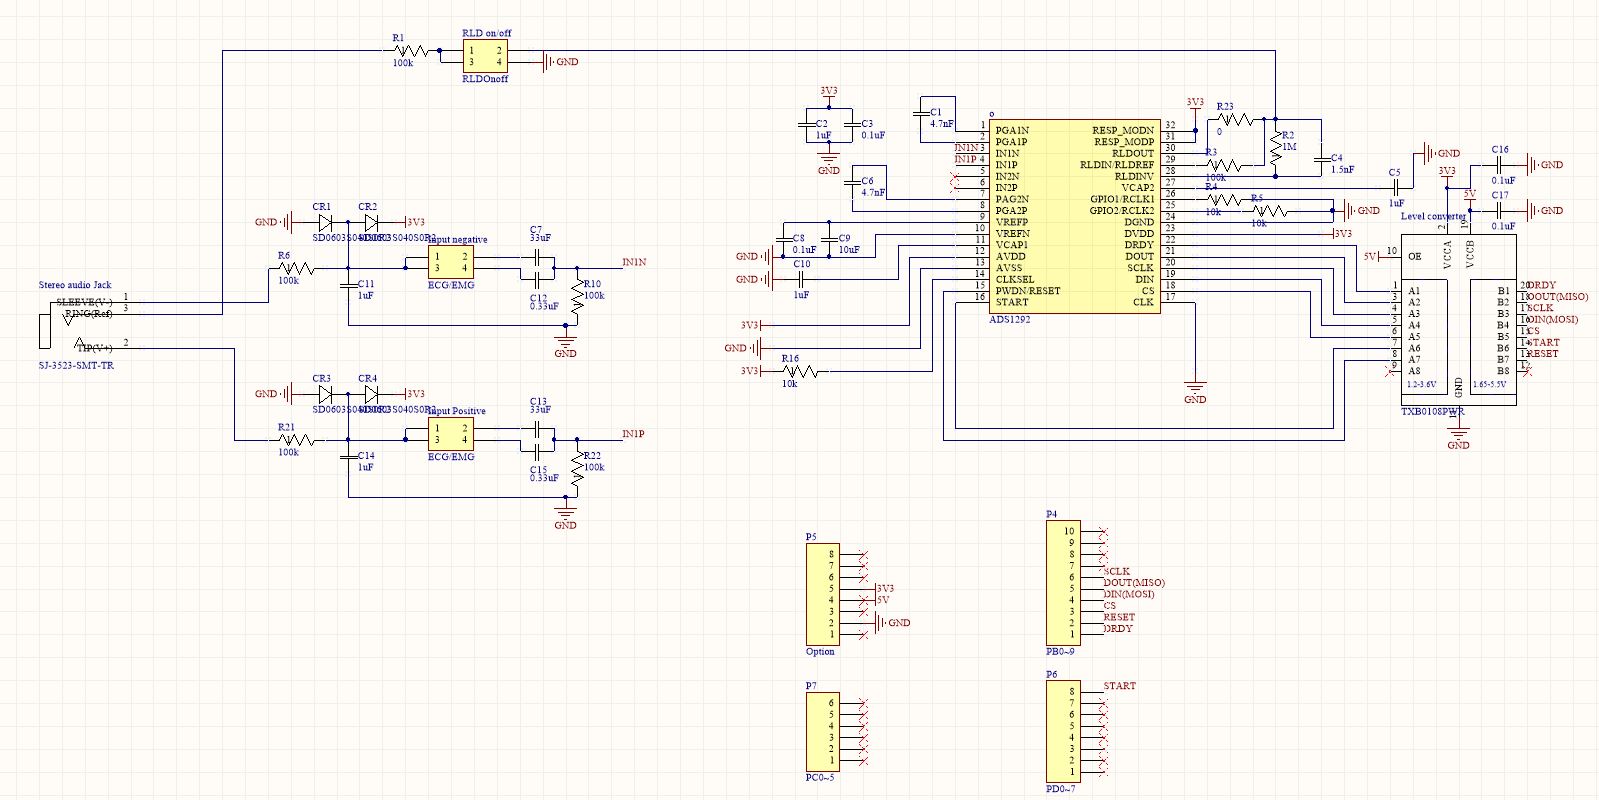Select the P5 Option header
Viewport: 1599px width, 800px height.
tap(822, 594)
